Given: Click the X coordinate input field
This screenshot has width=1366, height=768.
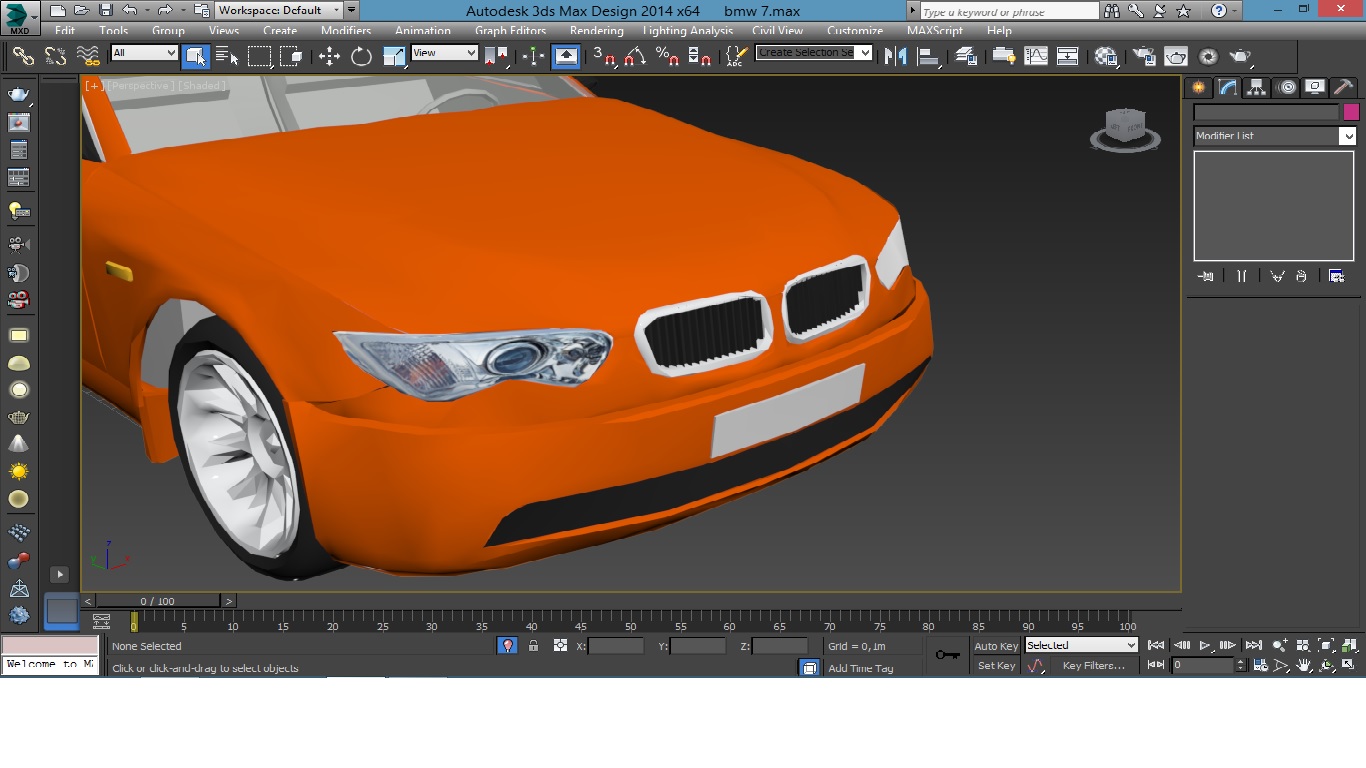Looking at the screenshot, I should coord(616,647).
